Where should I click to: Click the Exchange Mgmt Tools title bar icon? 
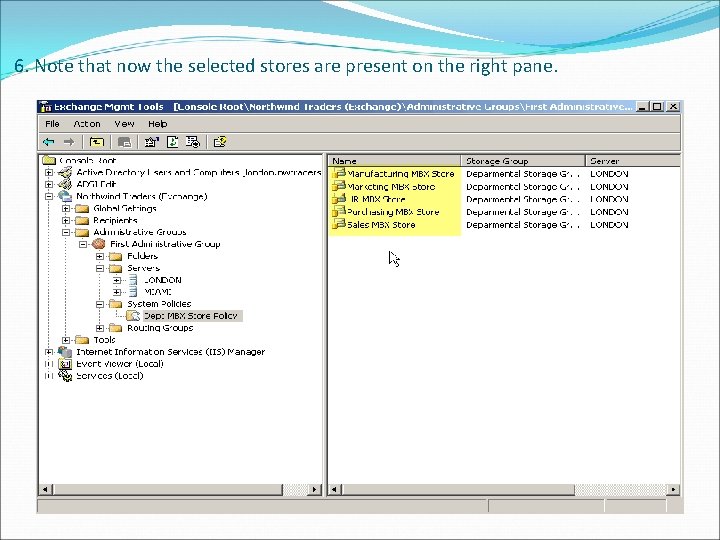pyautogui.click(x=45, y=107)
